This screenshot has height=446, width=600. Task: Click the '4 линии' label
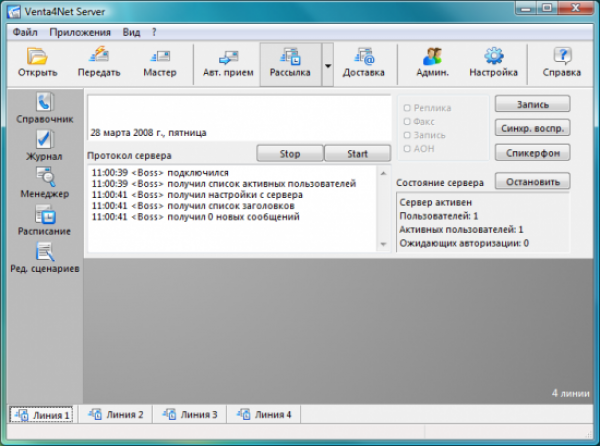[x=571, y=393]
